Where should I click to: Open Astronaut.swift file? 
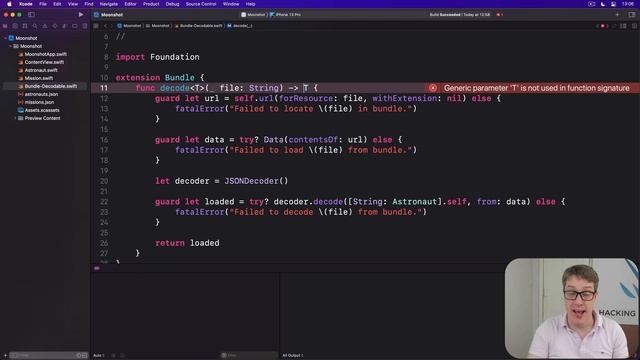click(x=41, y=70)
